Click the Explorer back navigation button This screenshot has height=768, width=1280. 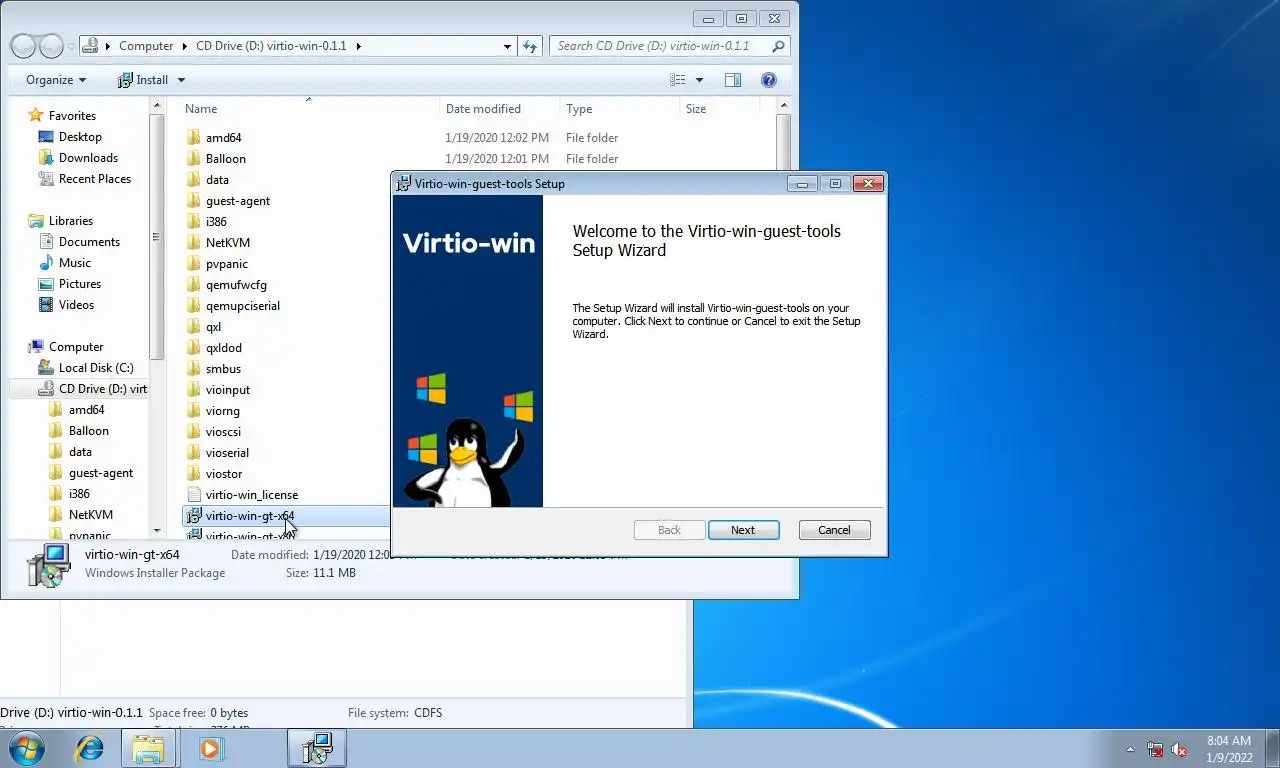point(23,46)
